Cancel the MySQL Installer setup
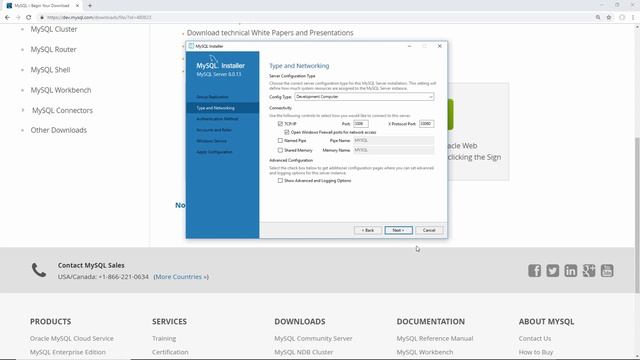640x360 pixels. click(x=429, y=230)
